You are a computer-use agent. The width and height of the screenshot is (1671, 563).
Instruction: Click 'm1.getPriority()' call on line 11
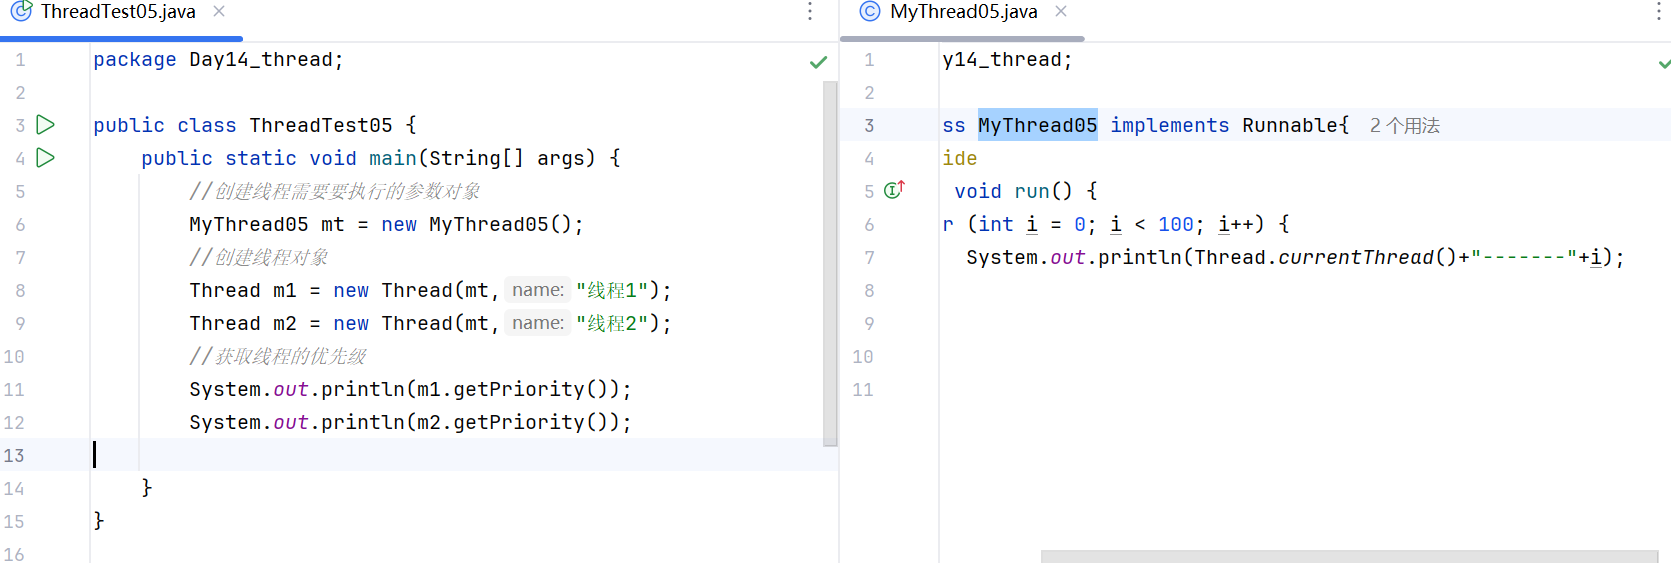pos(513,389)
